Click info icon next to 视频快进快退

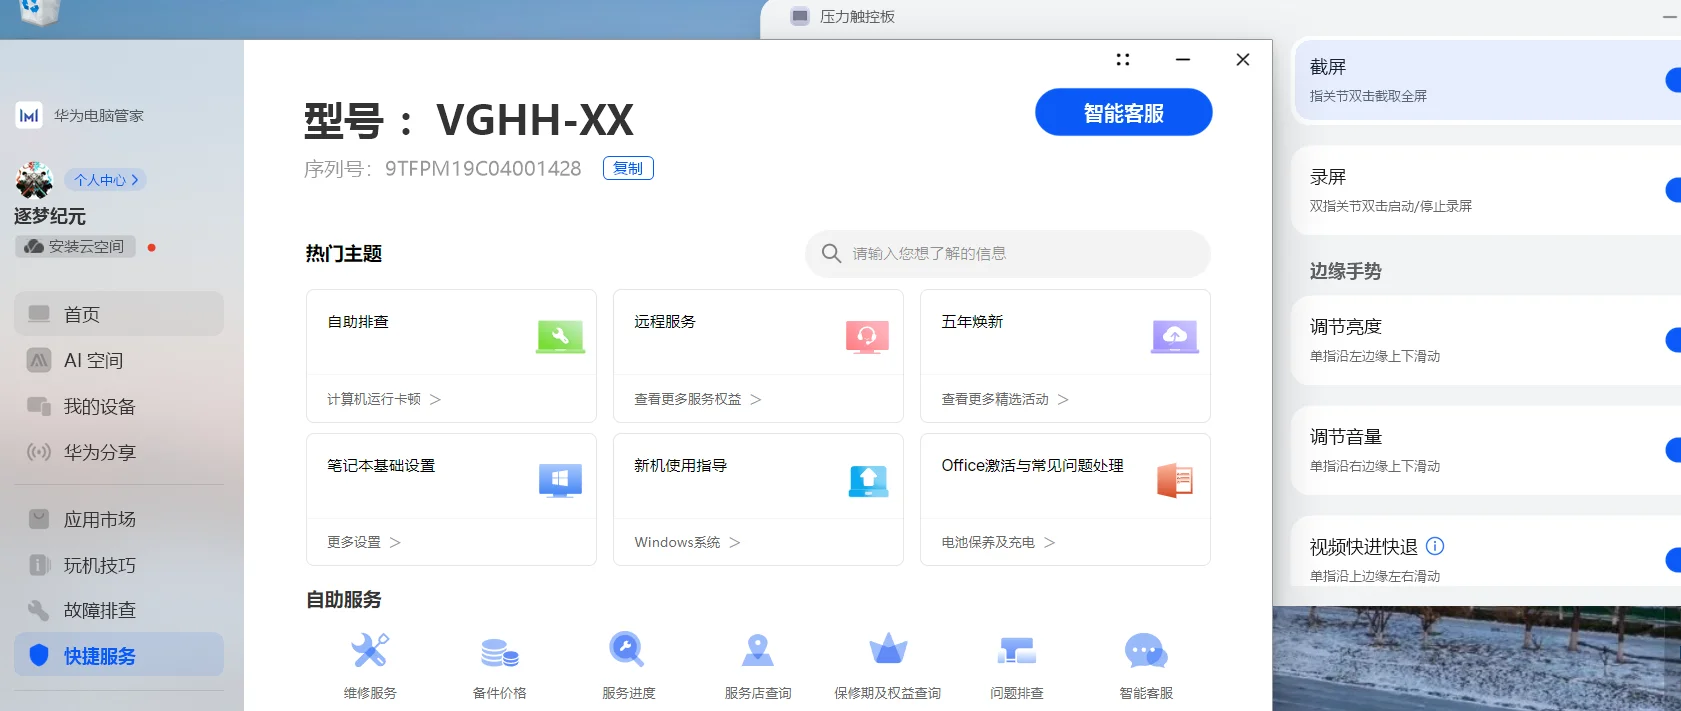[1435, 546]
